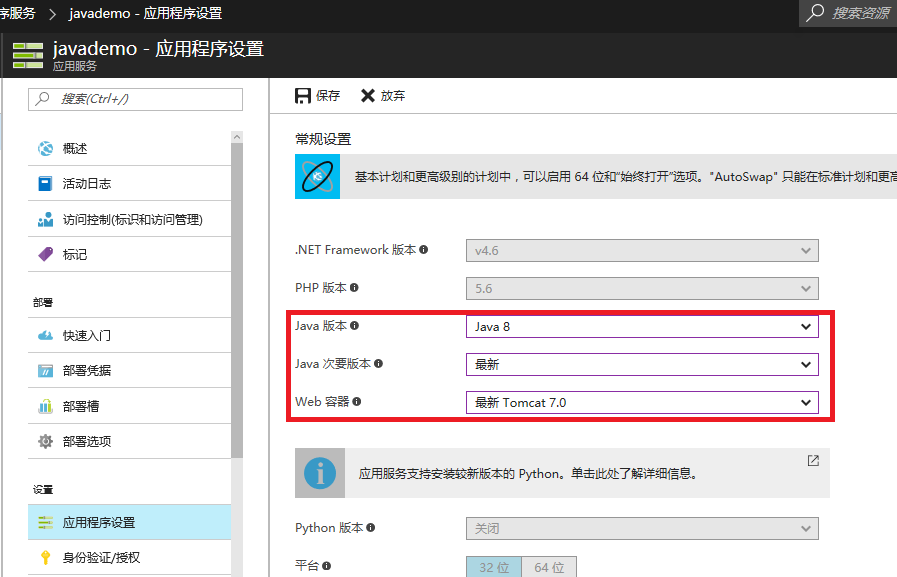This screenshot has width=897, height=577.
Task: Click info icon next to Web 容器
Action: coord(356,401)
